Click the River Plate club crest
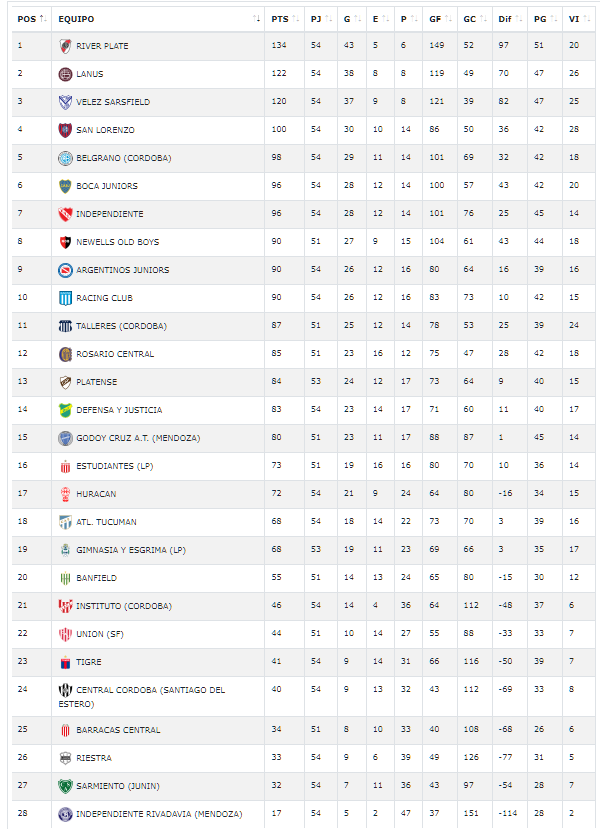Screen dimensions: 605x829 [x=65, y=46]
